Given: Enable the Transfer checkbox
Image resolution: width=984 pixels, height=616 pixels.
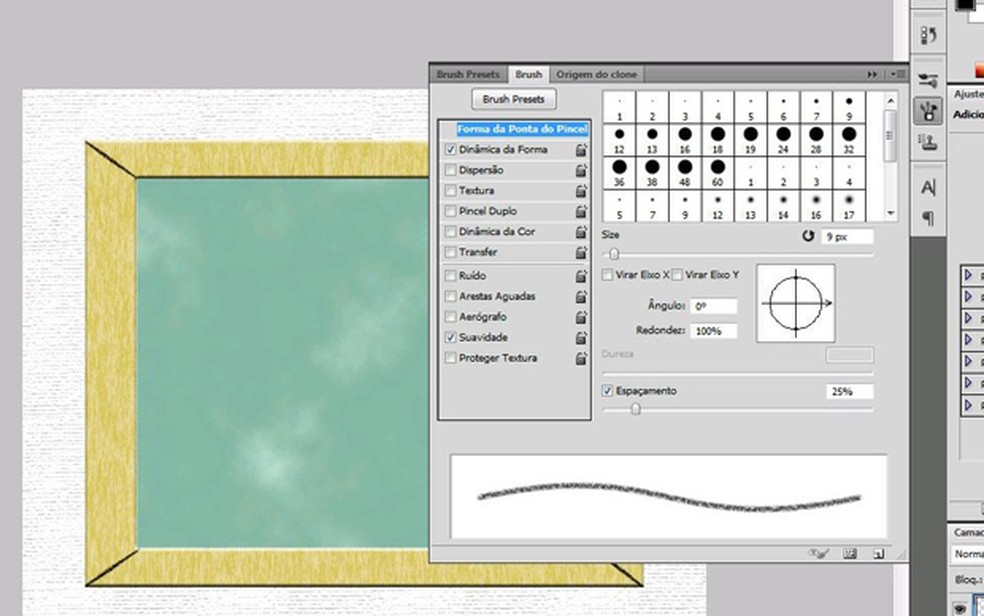Looking at the screenshot, I should pyautogui.click(x=450, y=252).
